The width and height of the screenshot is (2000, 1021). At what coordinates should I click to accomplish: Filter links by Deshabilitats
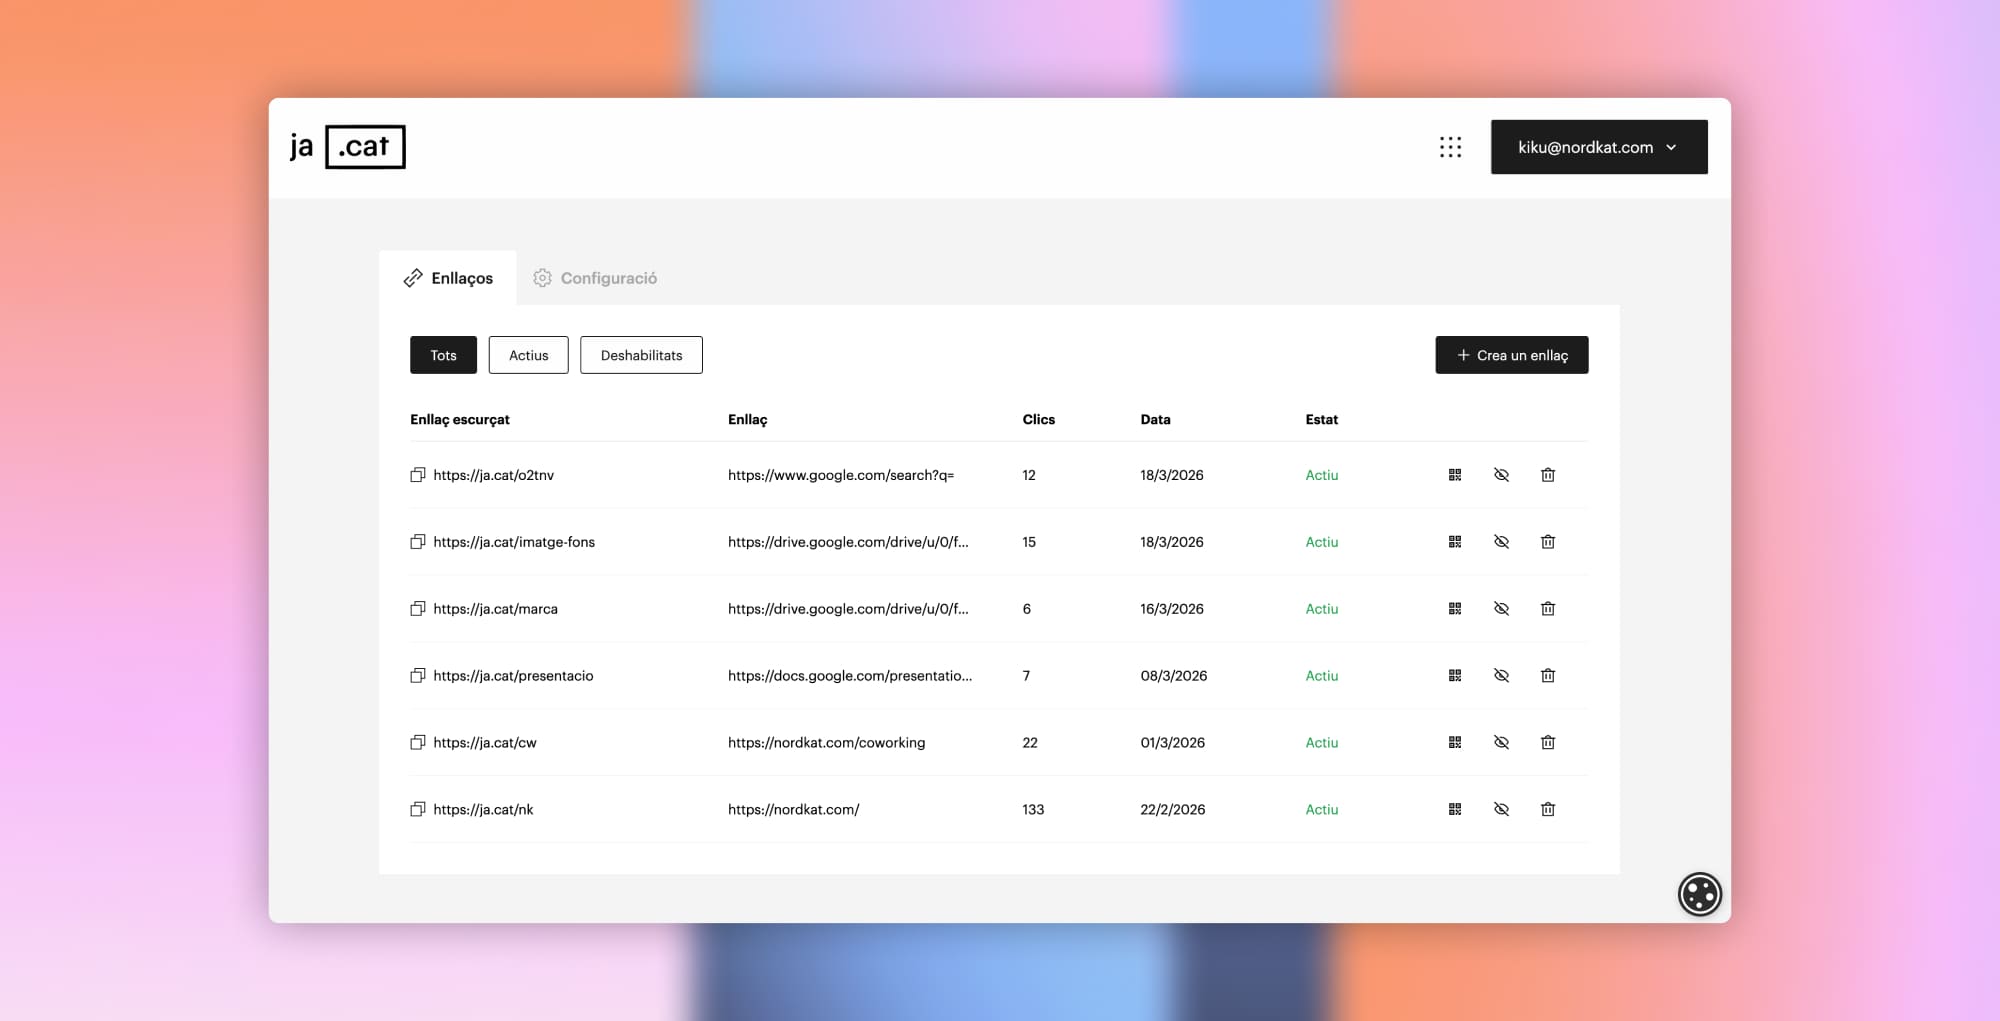[641, 355]
